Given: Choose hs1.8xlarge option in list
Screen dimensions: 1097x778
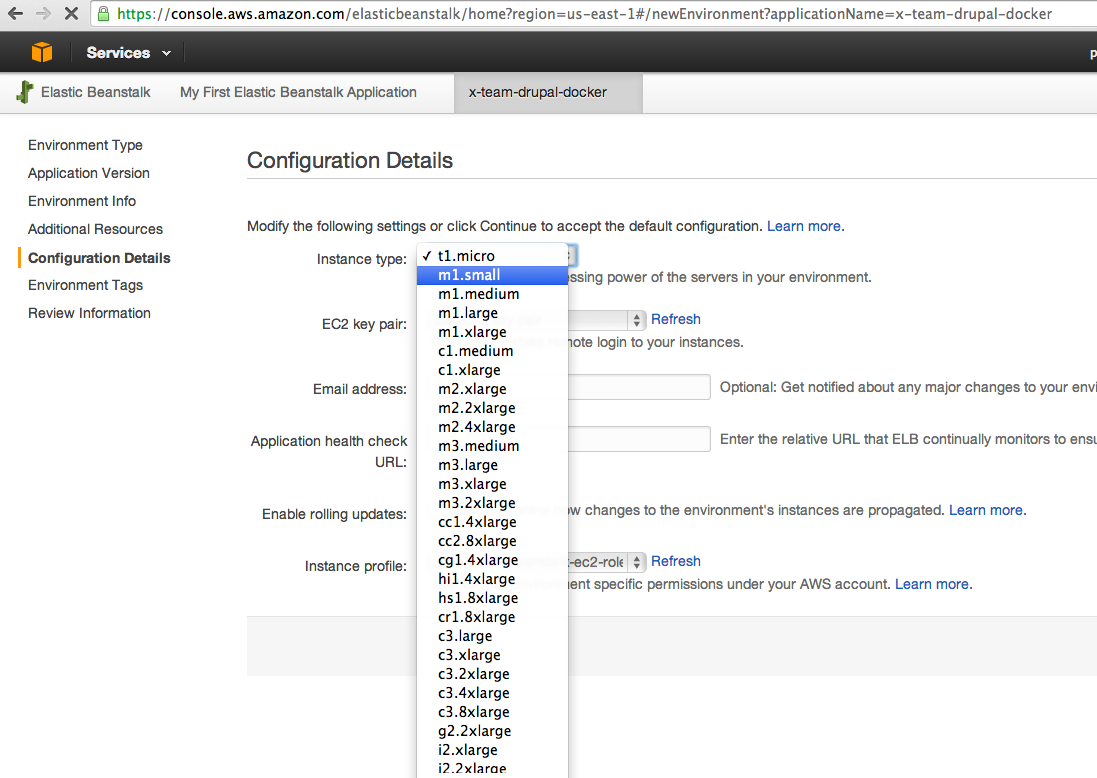Looking at the screenshot, I should click(492, 597).
